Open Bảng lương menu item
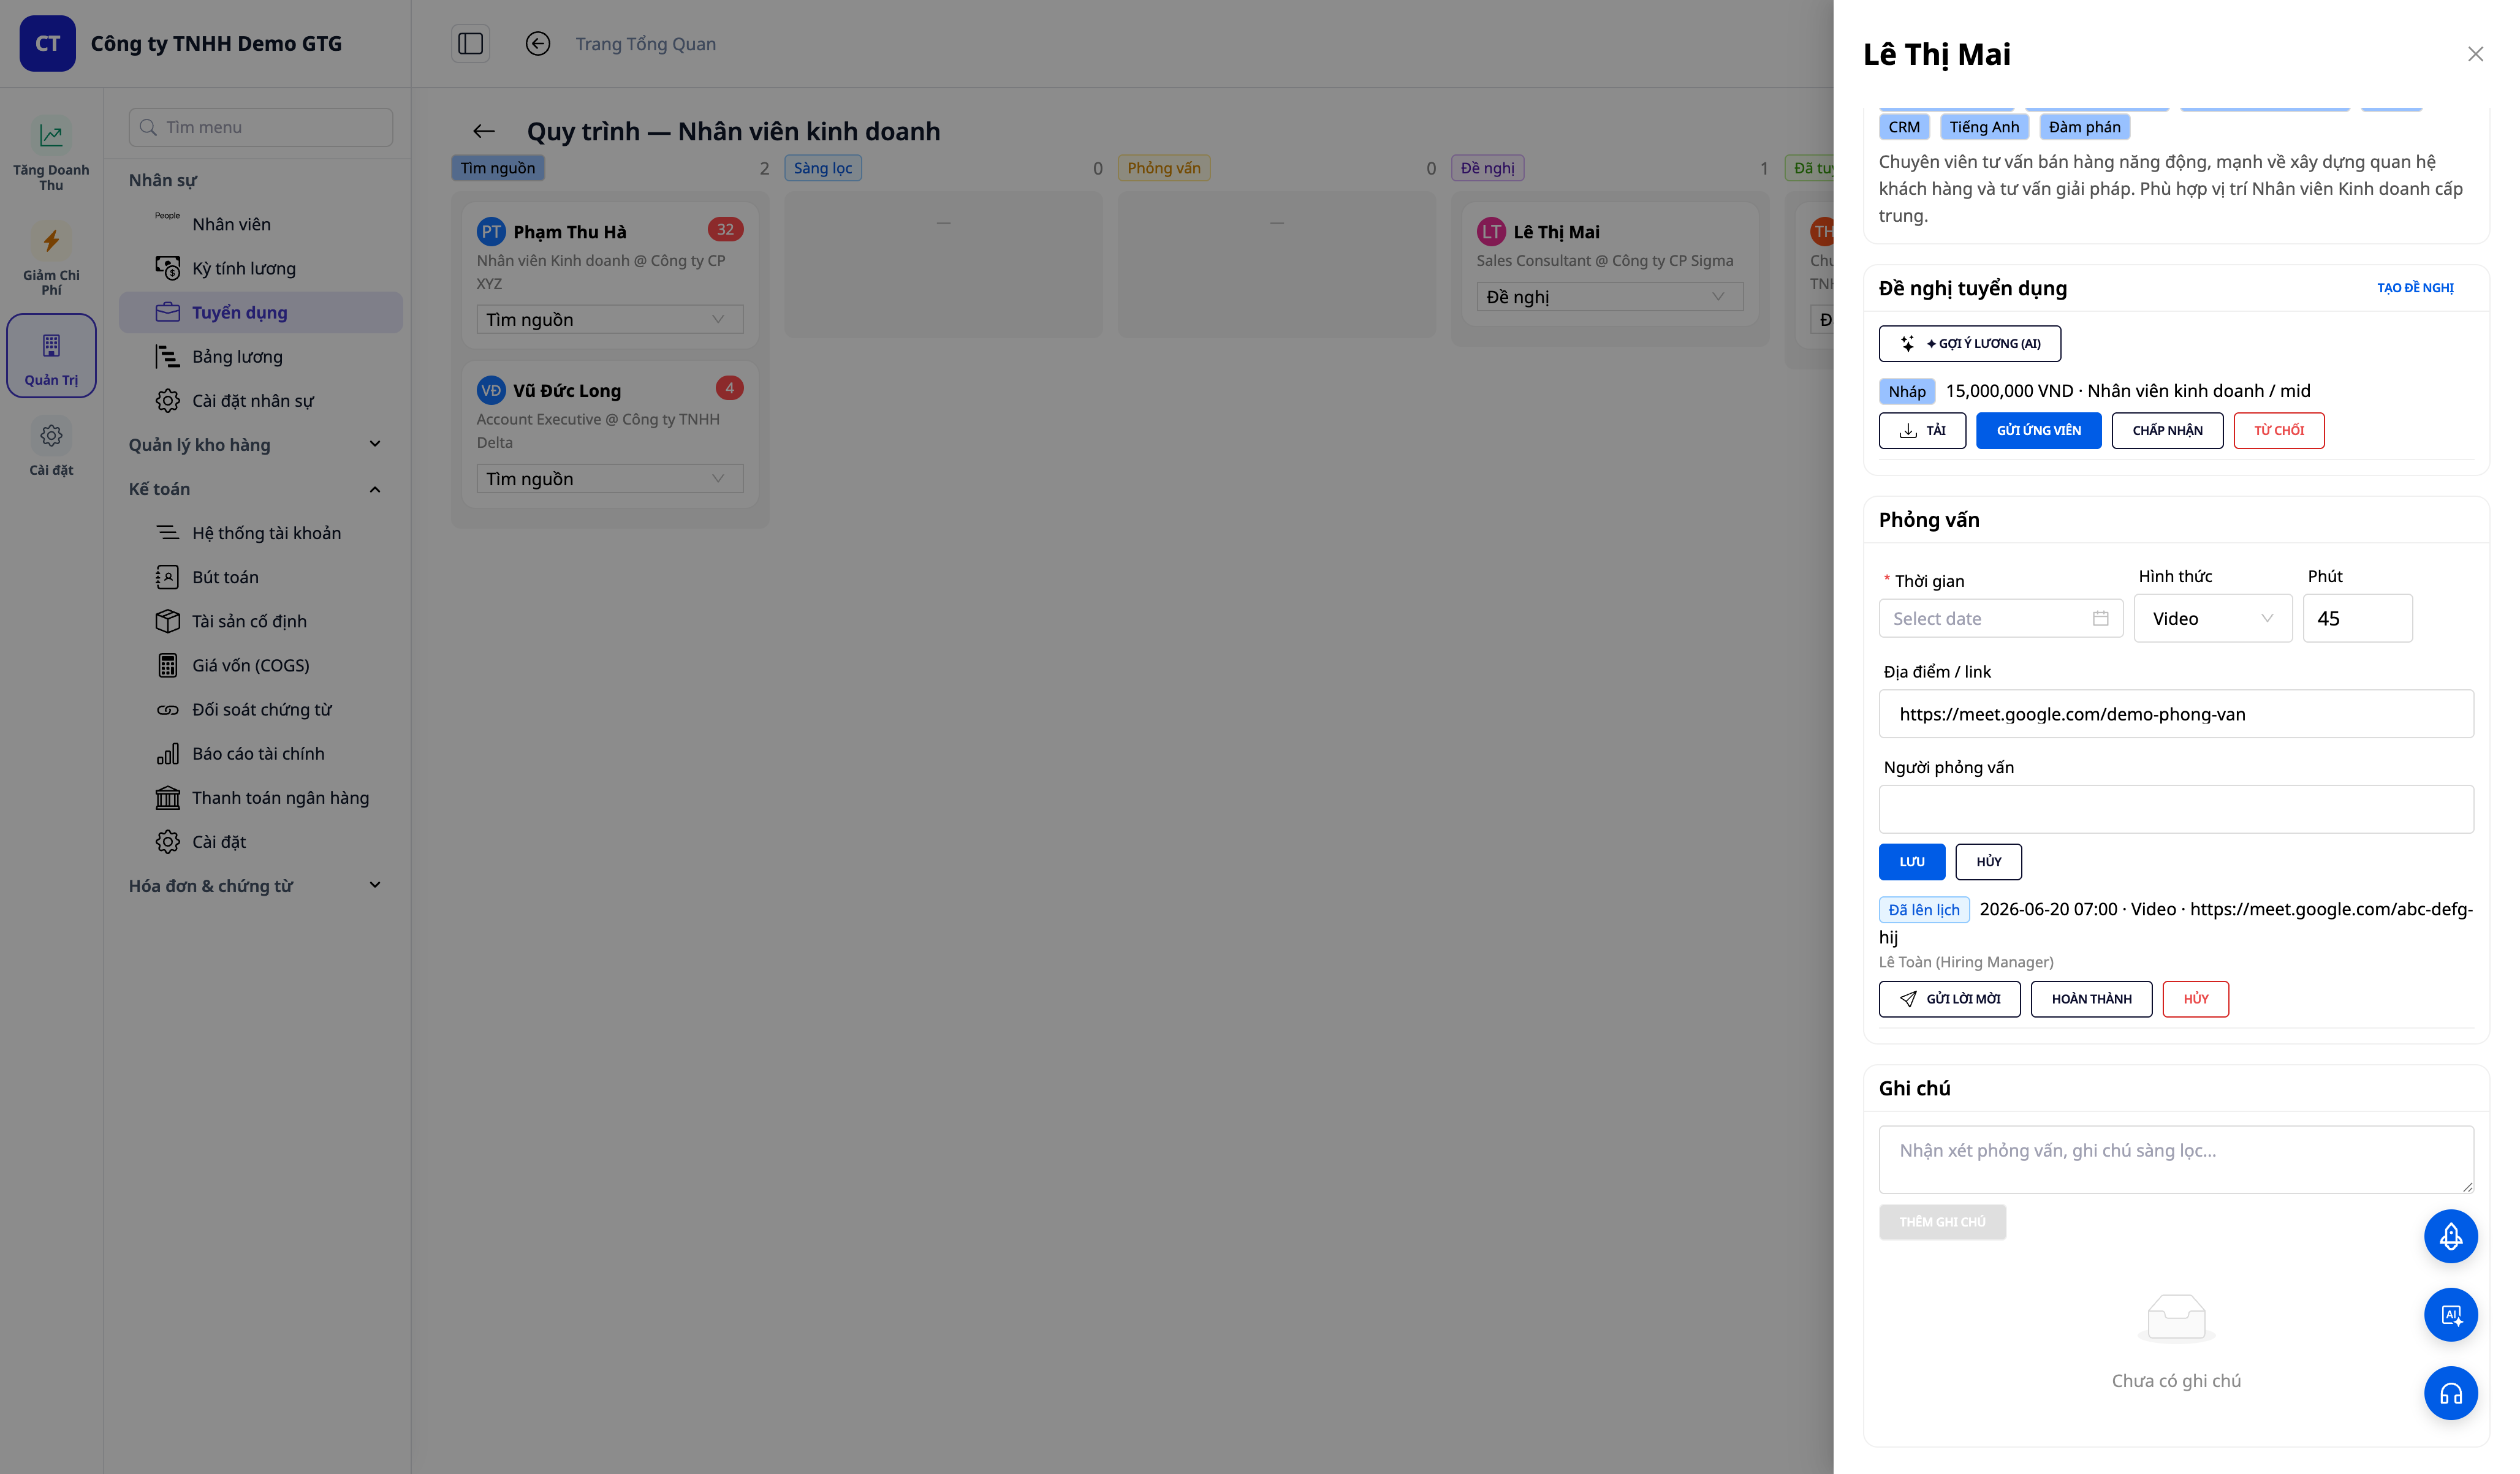The image size is (2520, 1474). click(x=260, y=356)
